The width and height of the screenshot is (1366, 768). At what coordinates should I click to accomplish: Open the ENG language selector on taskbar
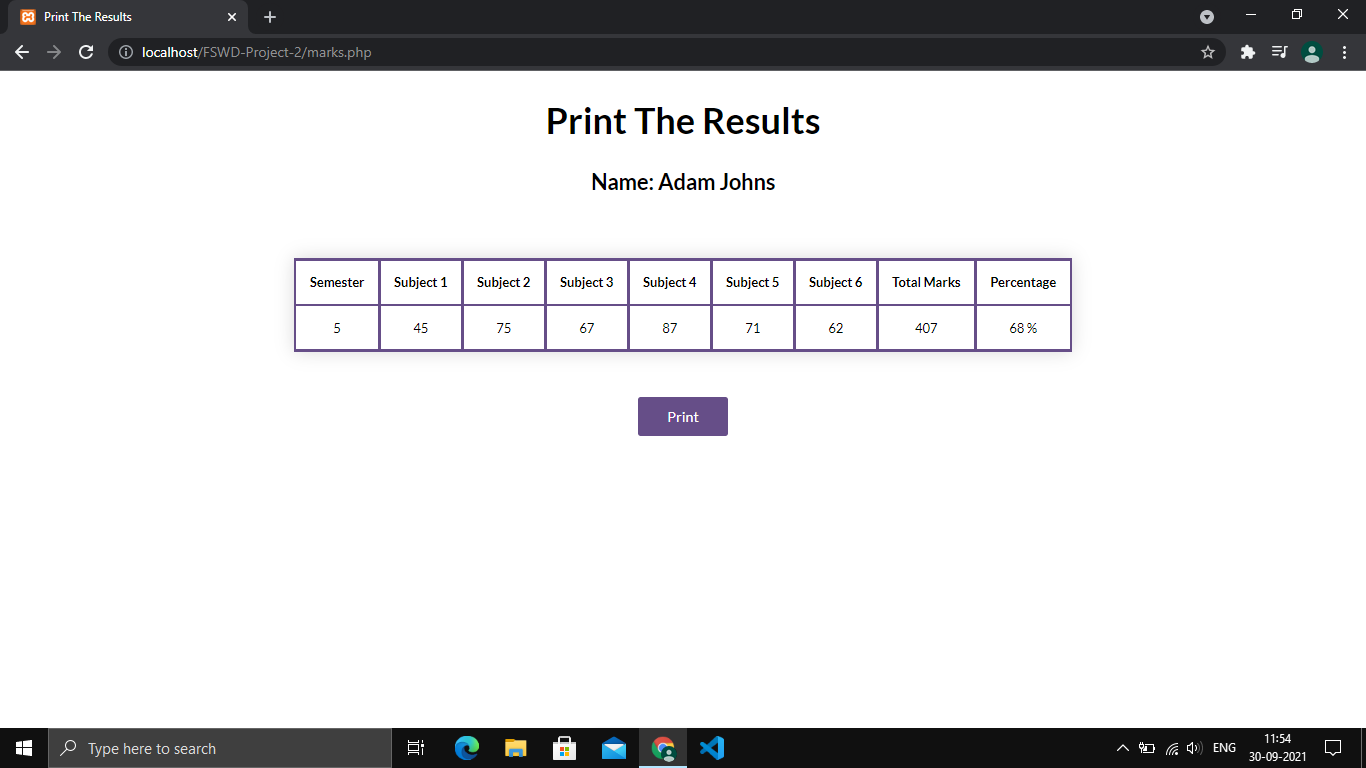[1224, 747]
